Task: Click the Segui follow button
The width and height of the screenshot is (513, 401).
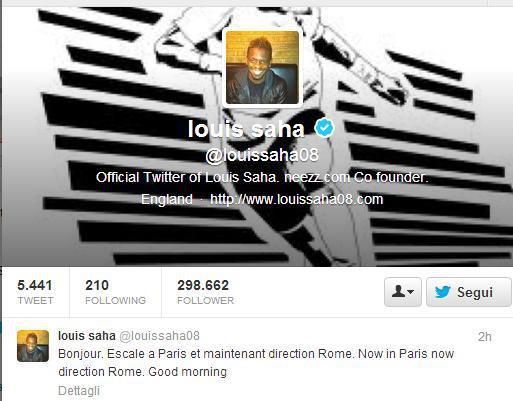Action: (469, 292)
